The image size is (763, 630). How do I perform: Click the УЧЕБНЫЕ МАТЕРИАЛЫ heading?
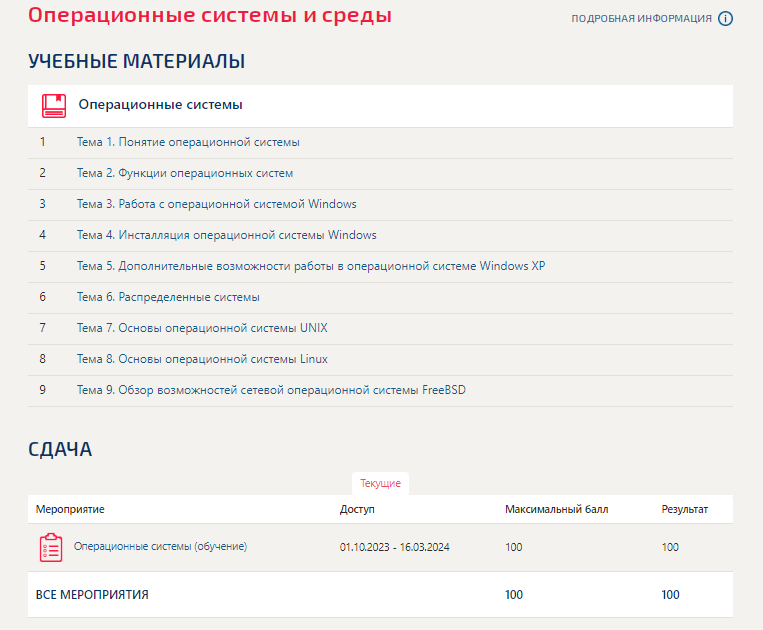pos(137,61)
